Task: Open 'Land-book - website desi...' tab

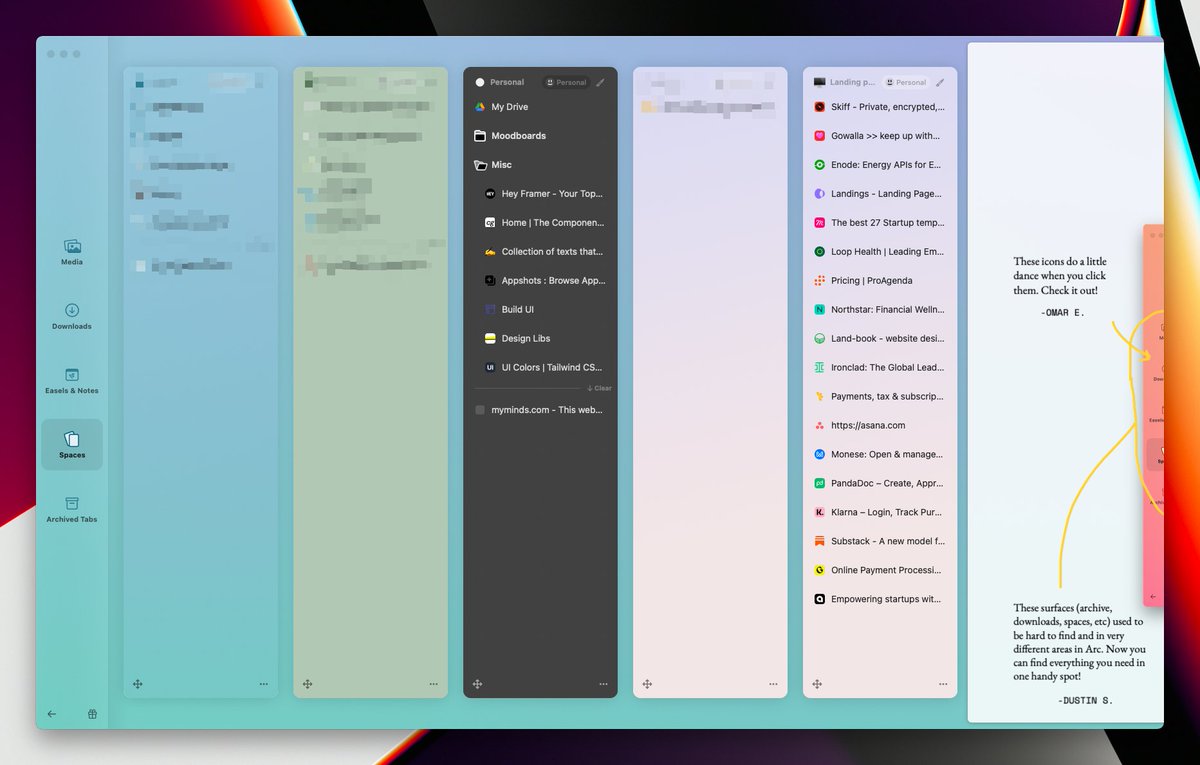Action: click(x=880, y=339)
